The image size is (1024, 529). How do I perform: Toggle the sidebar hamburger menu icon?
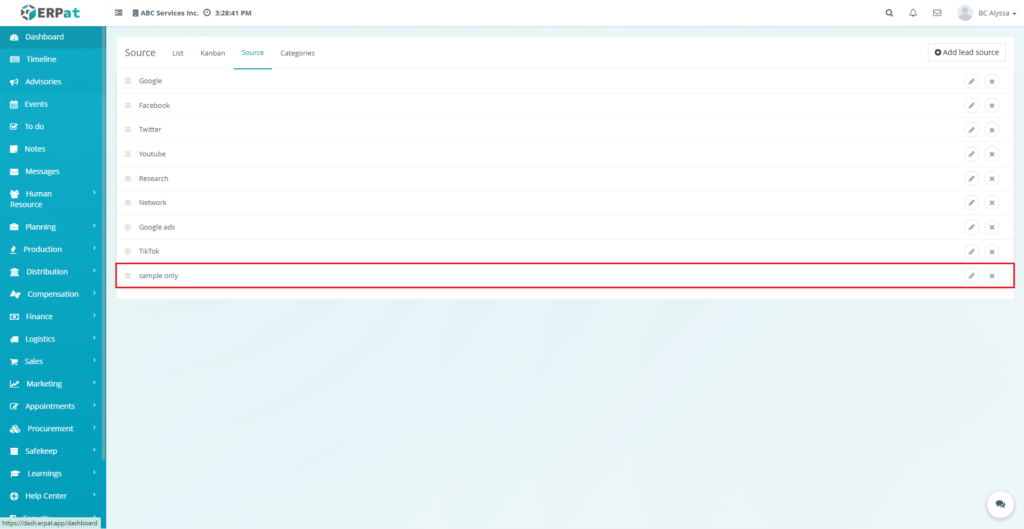(118, 12)
